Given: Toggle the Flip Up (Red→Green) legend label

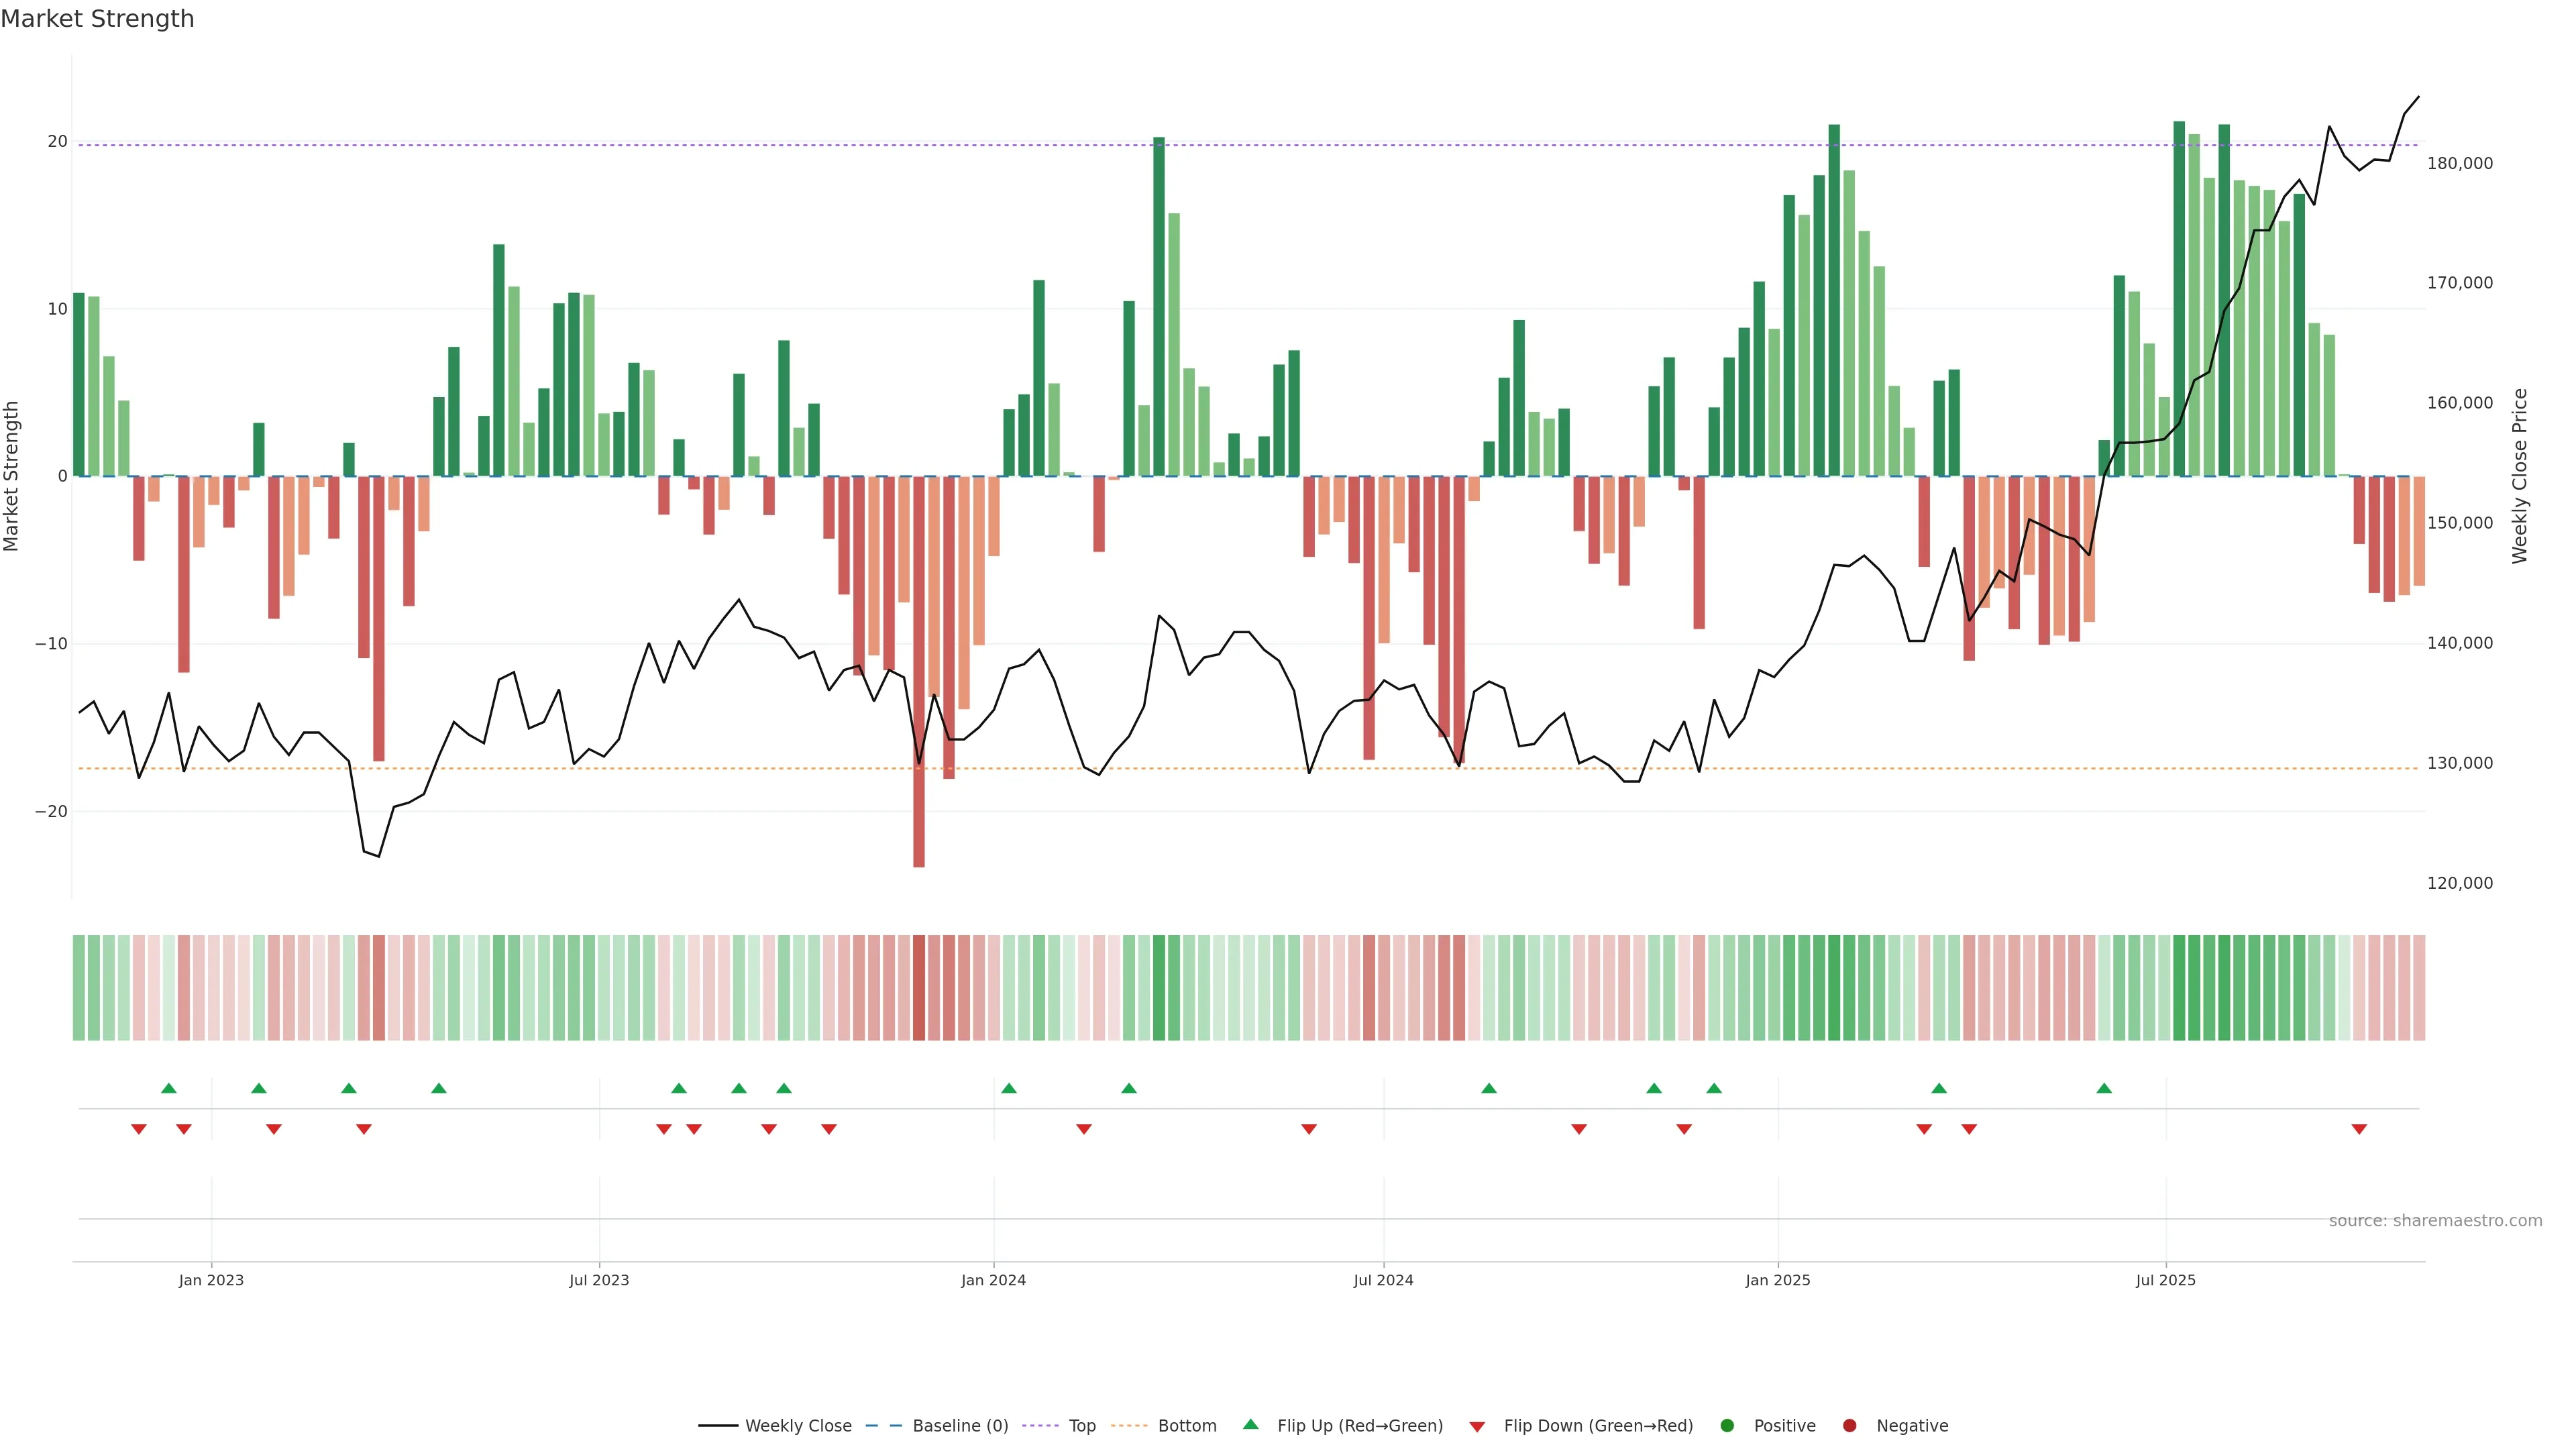Looking at the screenshot, I should 1360,1426.
